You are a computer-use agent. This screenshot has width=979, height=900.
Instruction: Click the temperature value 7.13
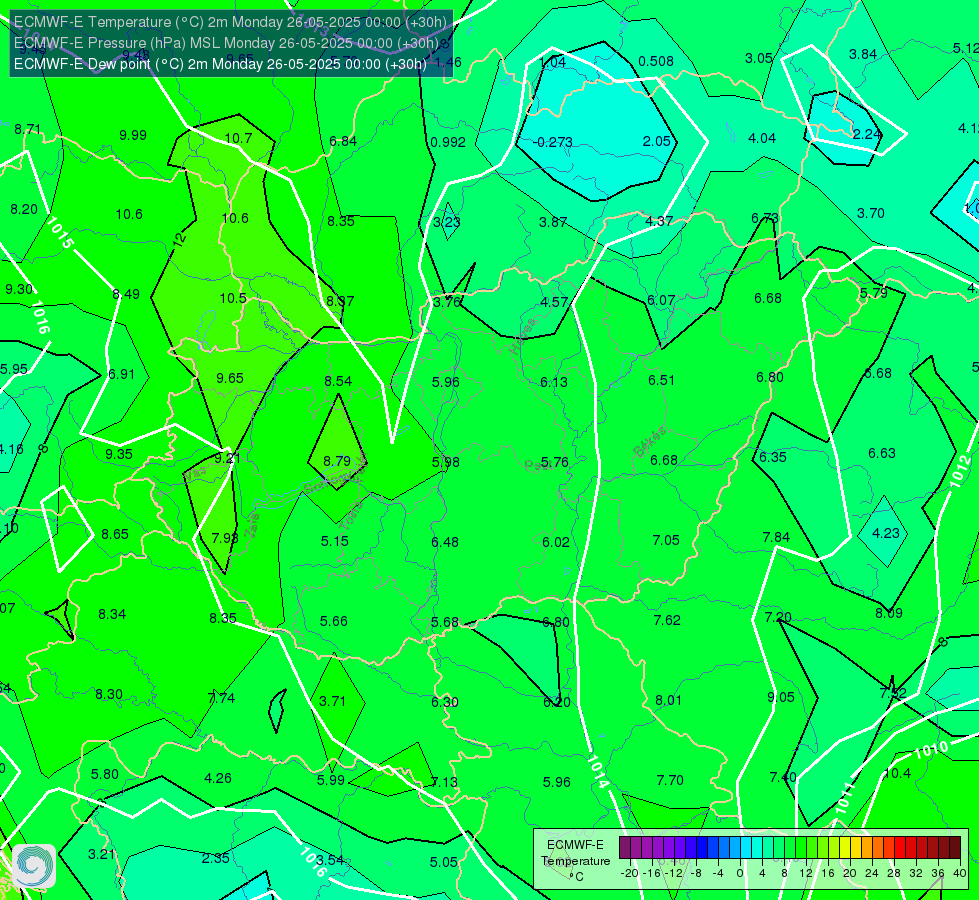[x=445, y=782]
